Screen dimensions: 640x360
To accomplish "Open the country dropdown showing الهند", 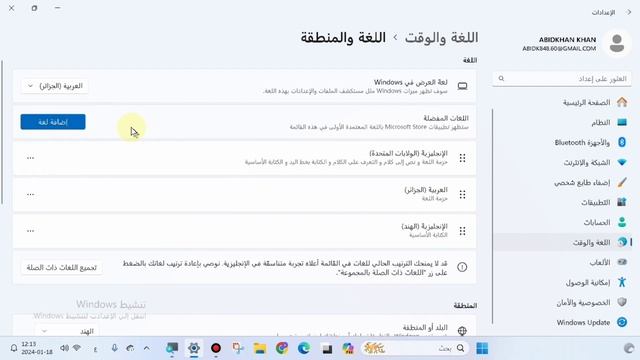I will (67, 331).
